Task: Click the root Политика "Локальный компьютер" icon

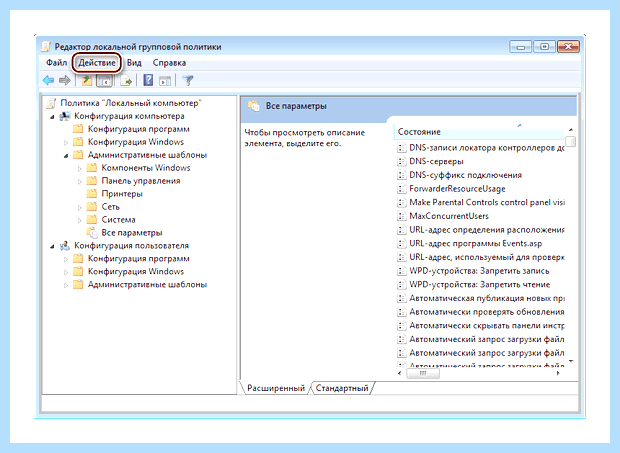Action: (51, 104)
